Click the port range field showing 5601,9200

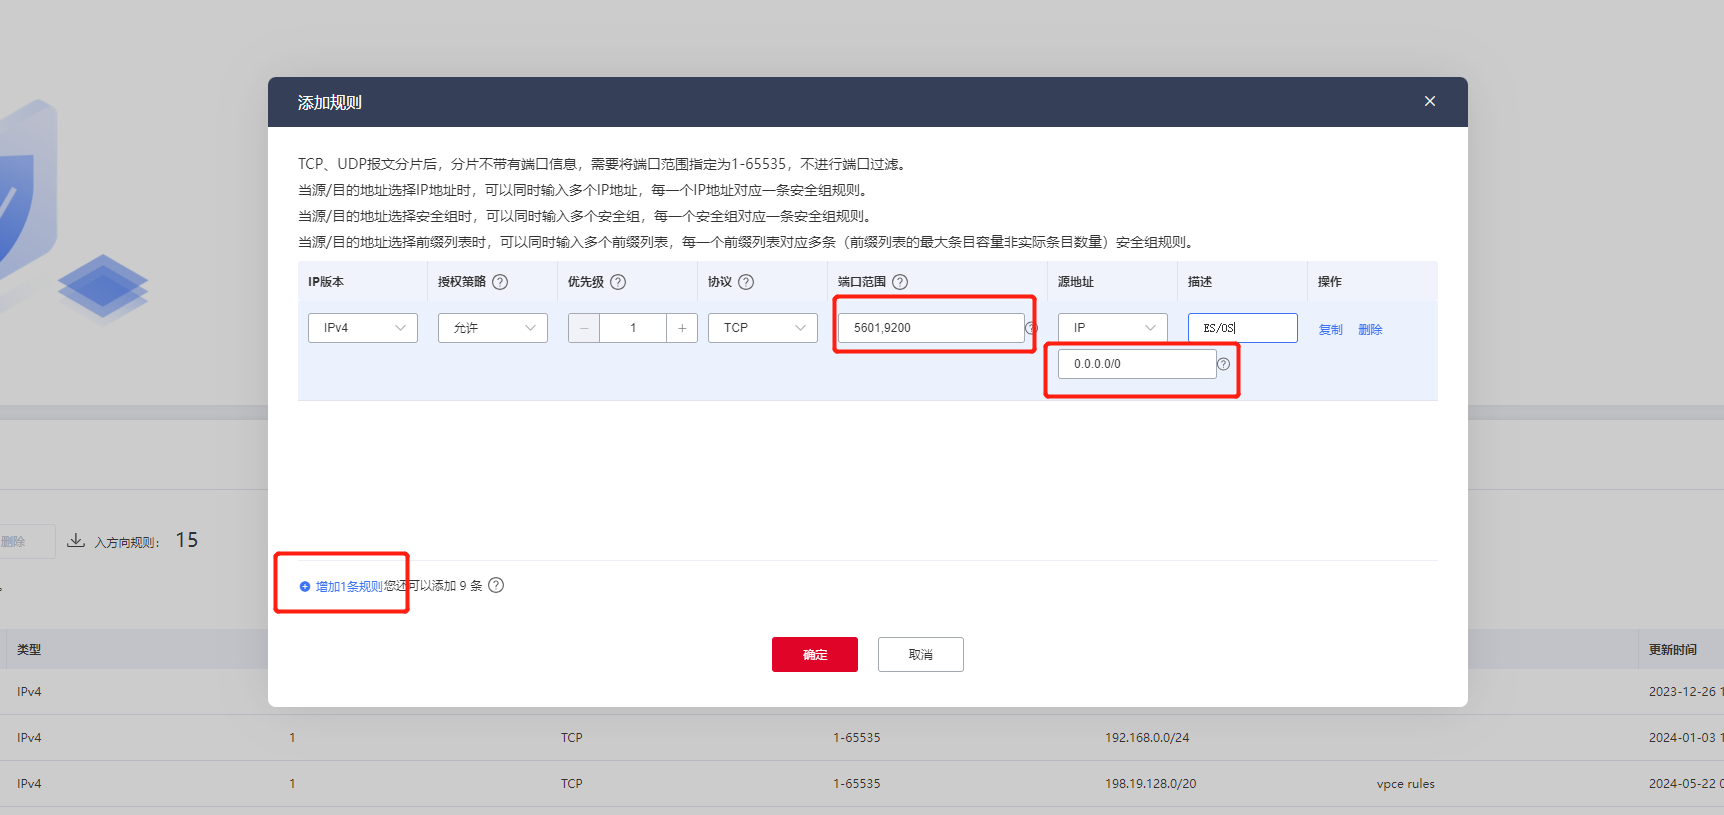pos(930,328)
